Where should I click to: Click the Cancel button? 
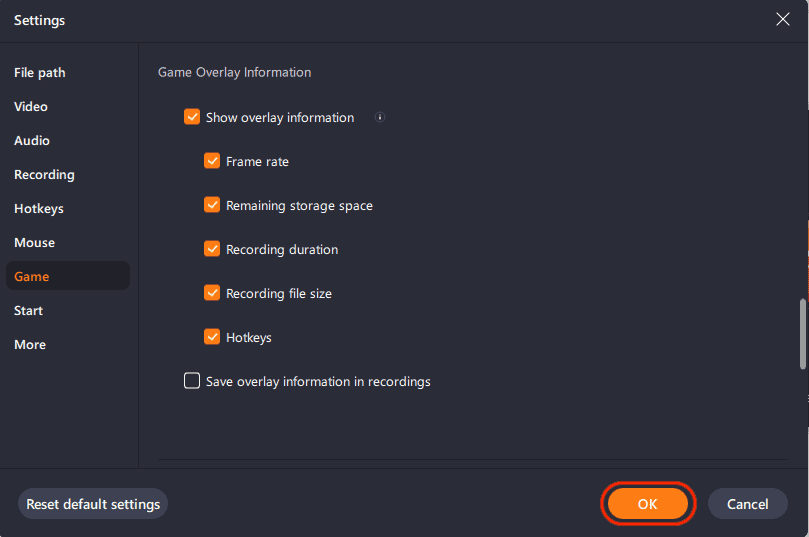point(747,504)
